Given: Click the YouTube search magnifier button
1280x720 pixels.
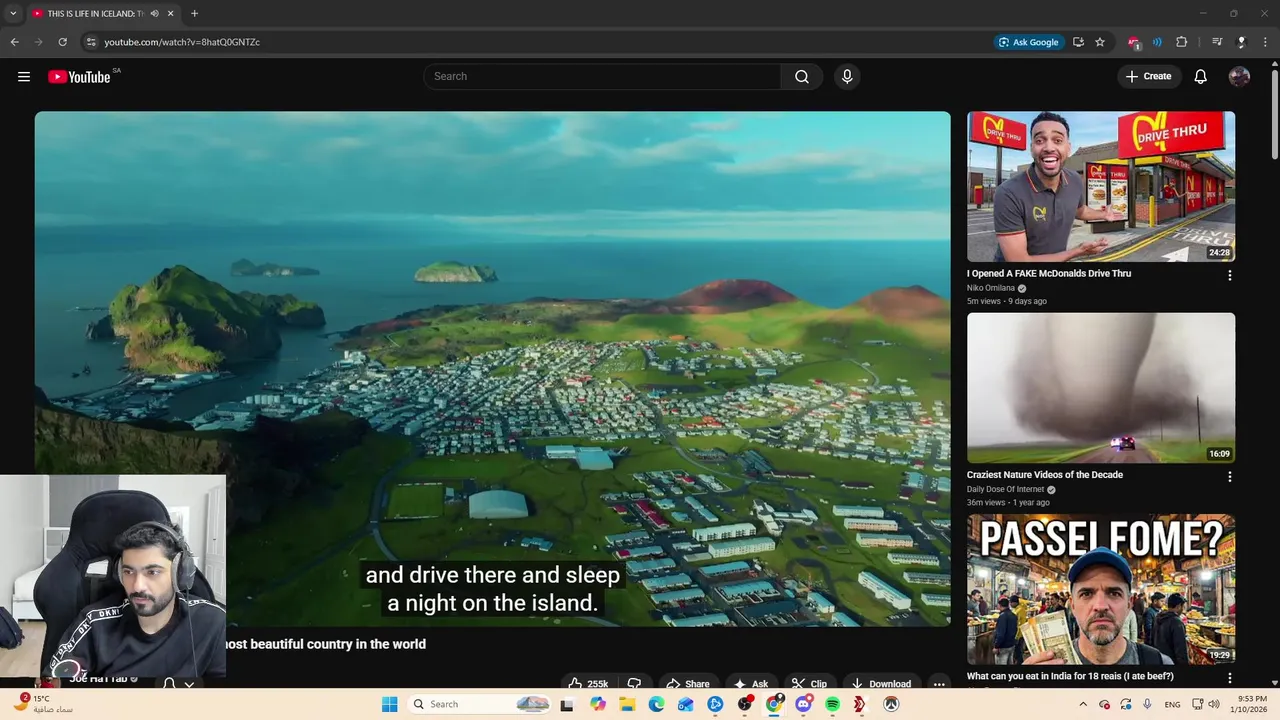Looking at the screenshot, I should tap(802, 77).
